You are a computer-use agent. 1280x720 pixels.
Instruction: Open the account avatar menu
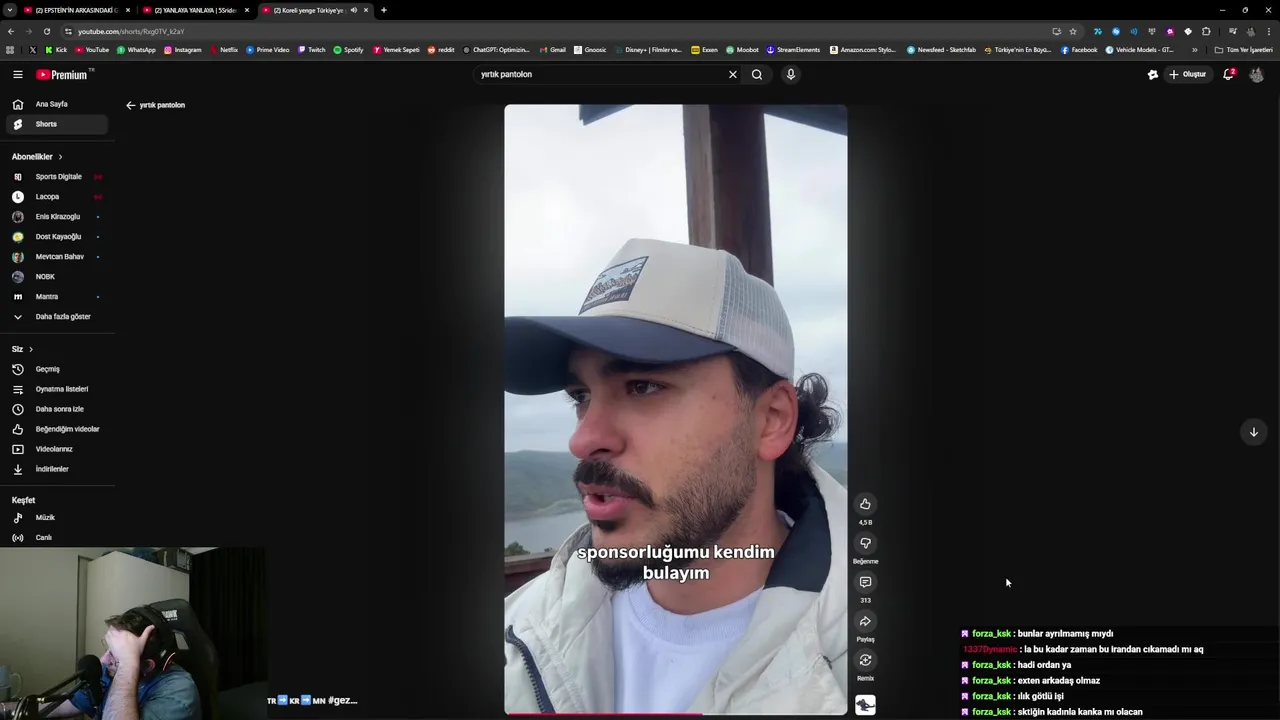pyautogui.click(x=1257, y=74)
